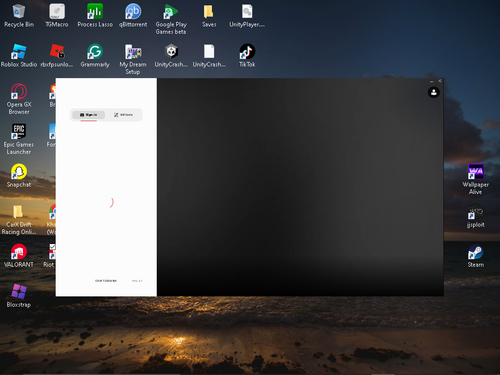Viewport: 500px width, 375px height.
Task: Open My Dream Setup shortcut
Action: [133, 59]
